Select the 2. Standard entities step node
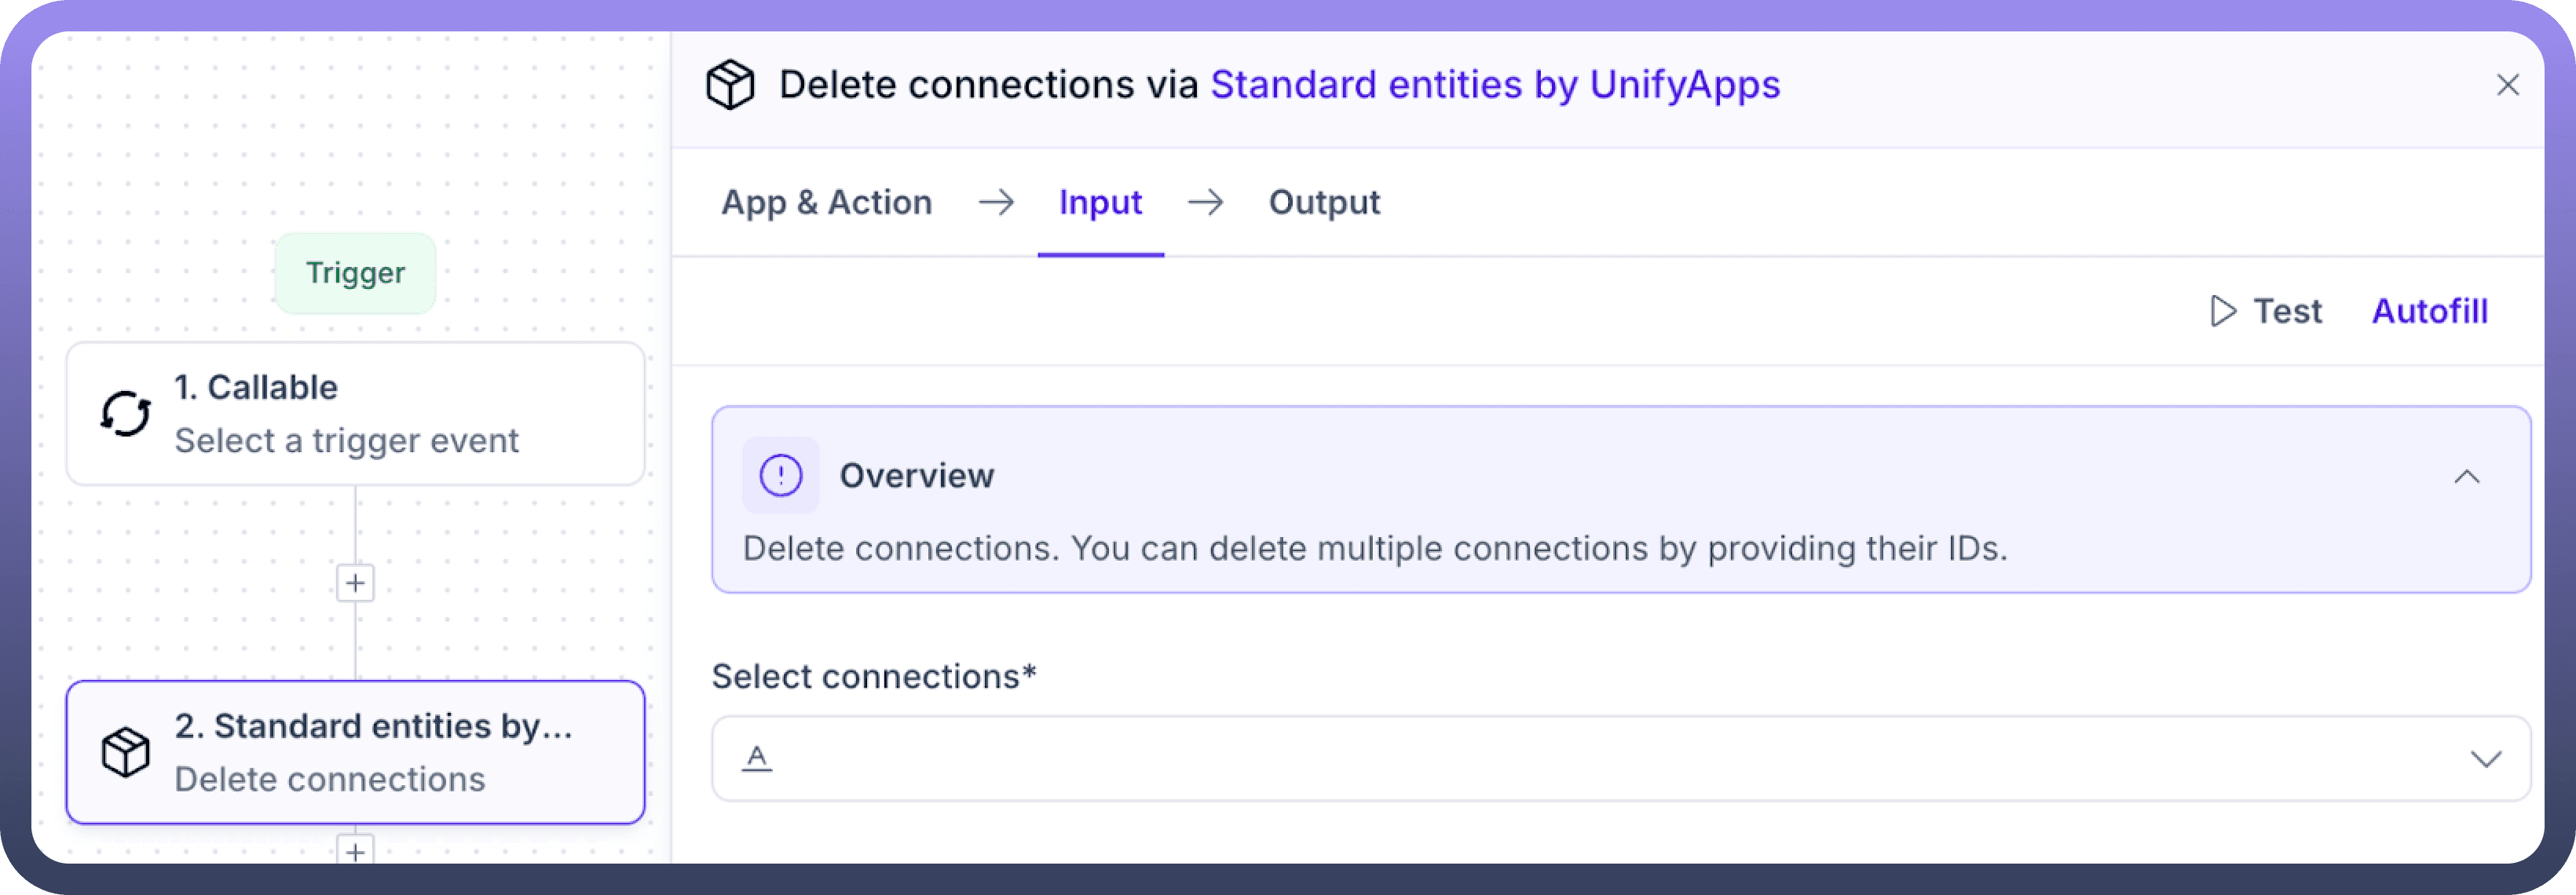2576x895 pixels. pos(355,752)
